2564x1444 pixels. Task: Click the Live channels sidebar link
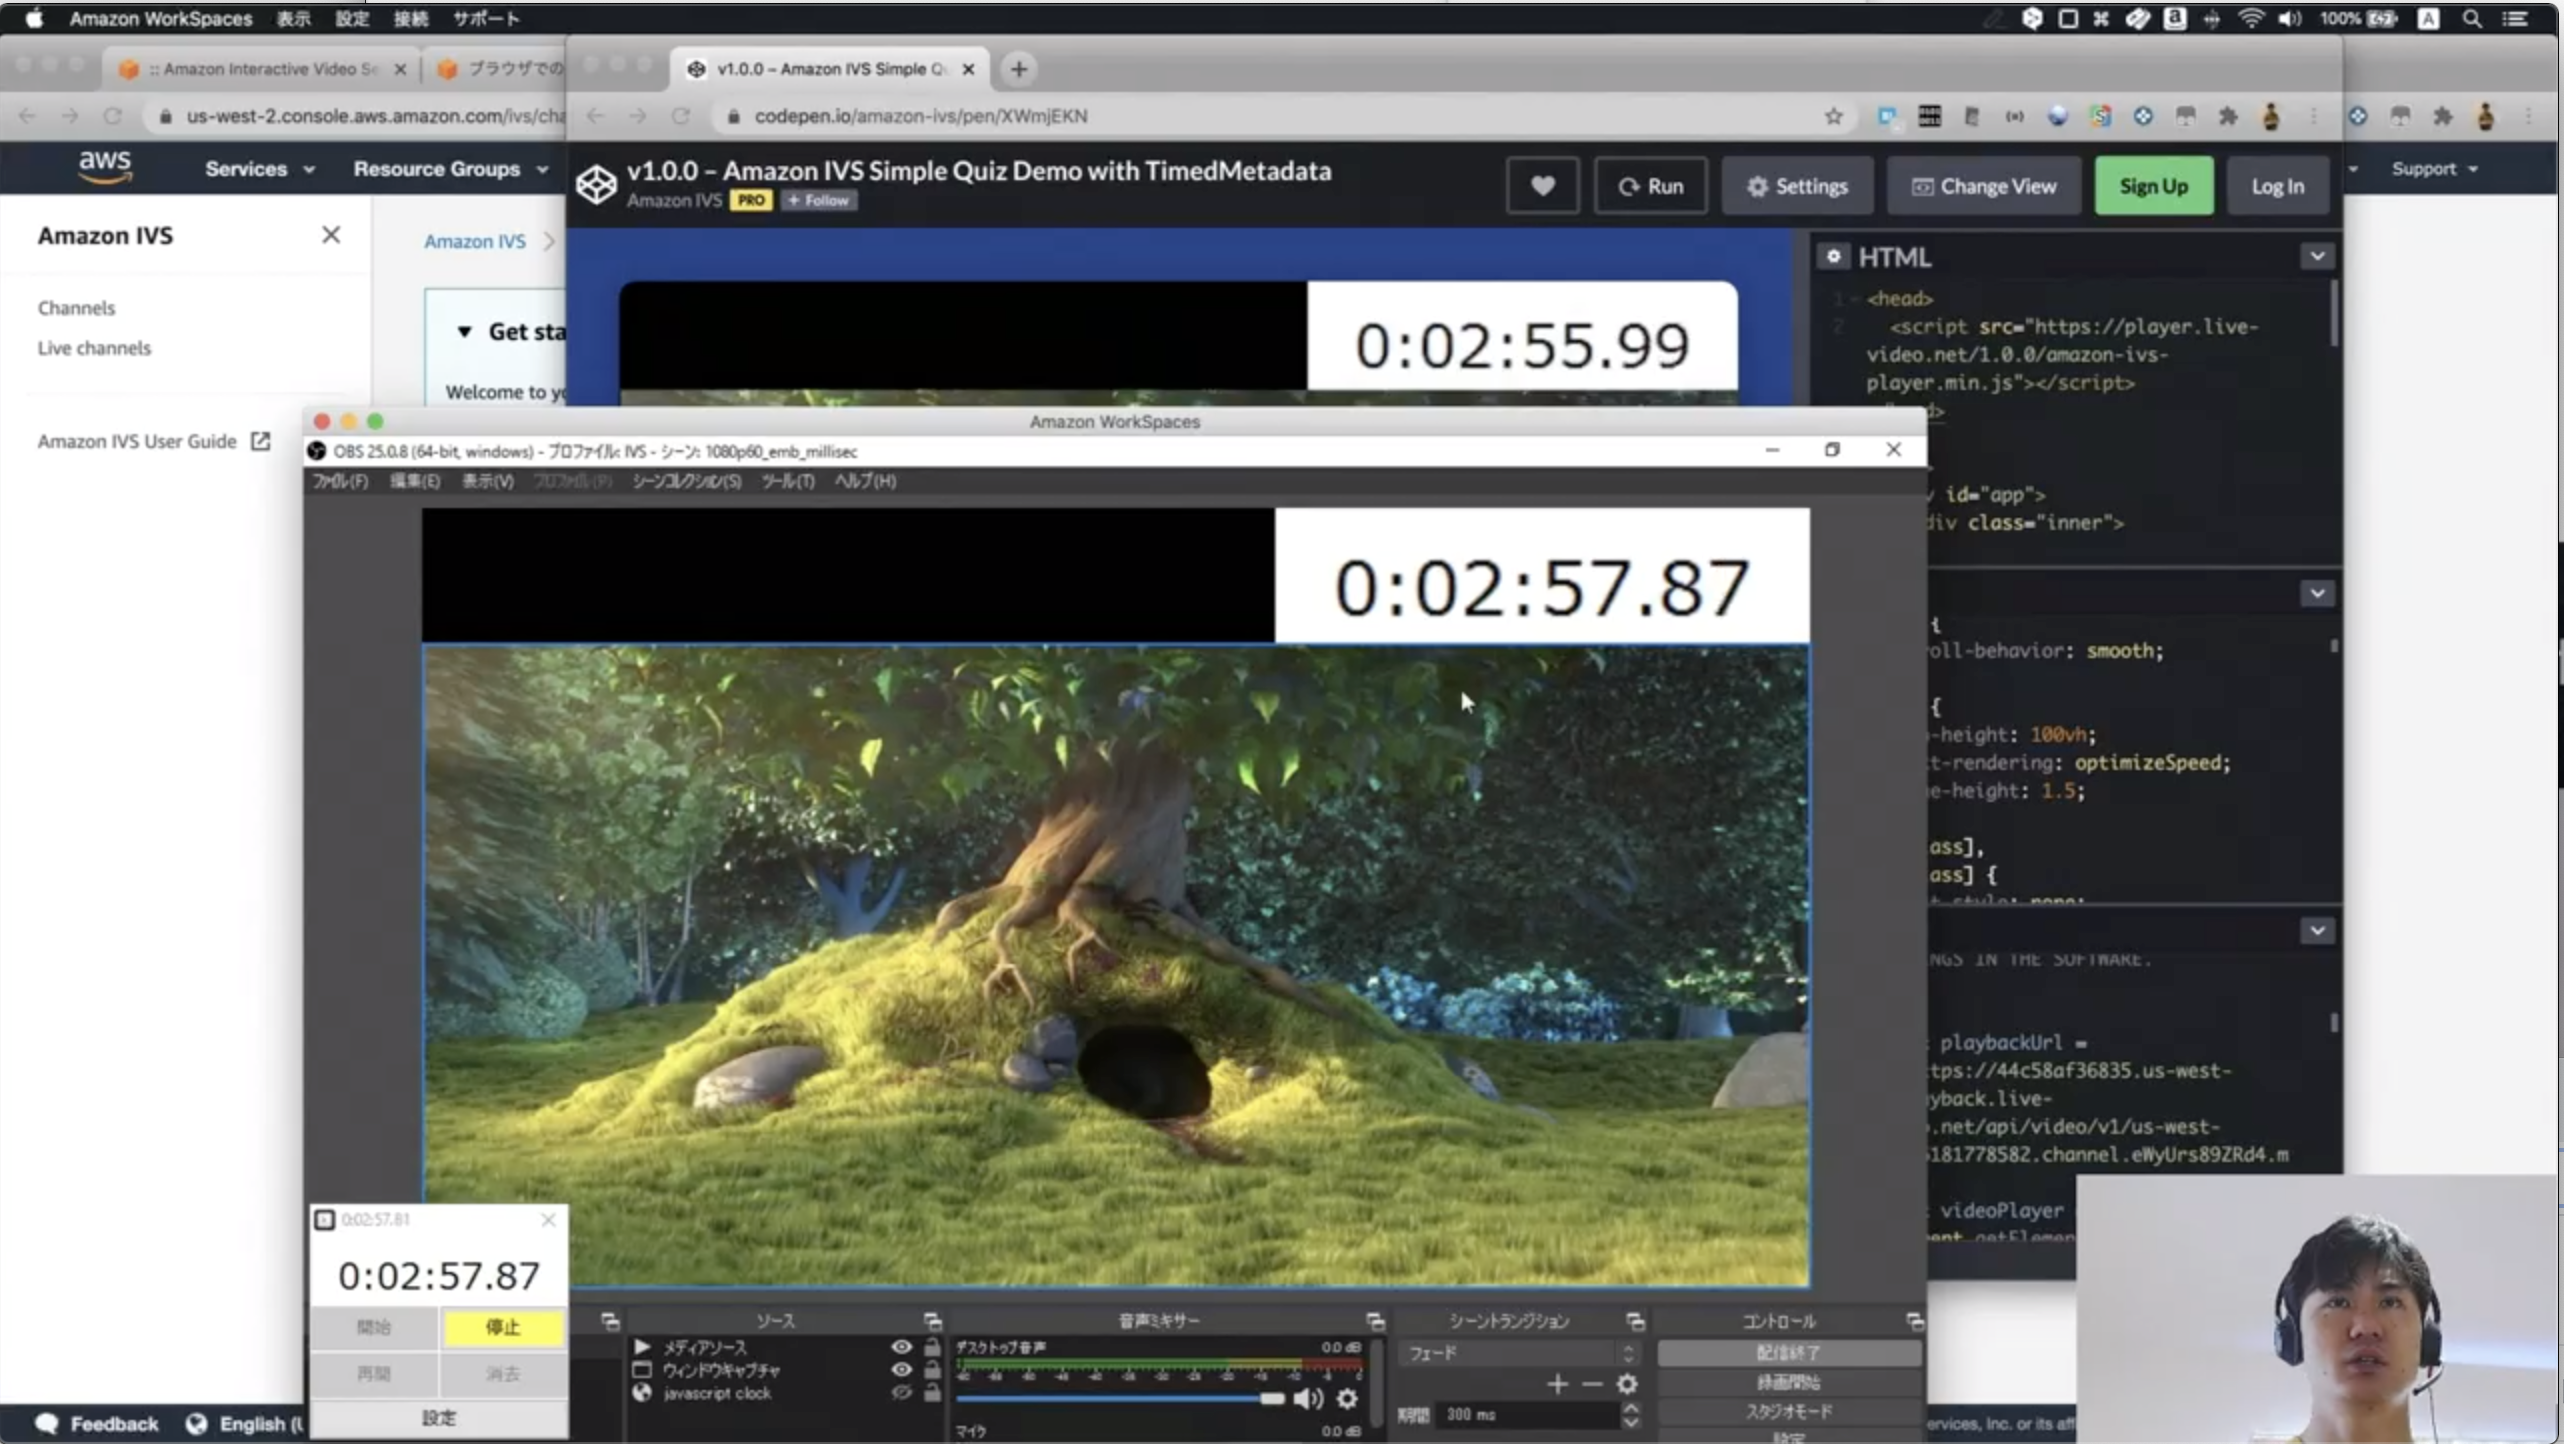tap(94, 348)
